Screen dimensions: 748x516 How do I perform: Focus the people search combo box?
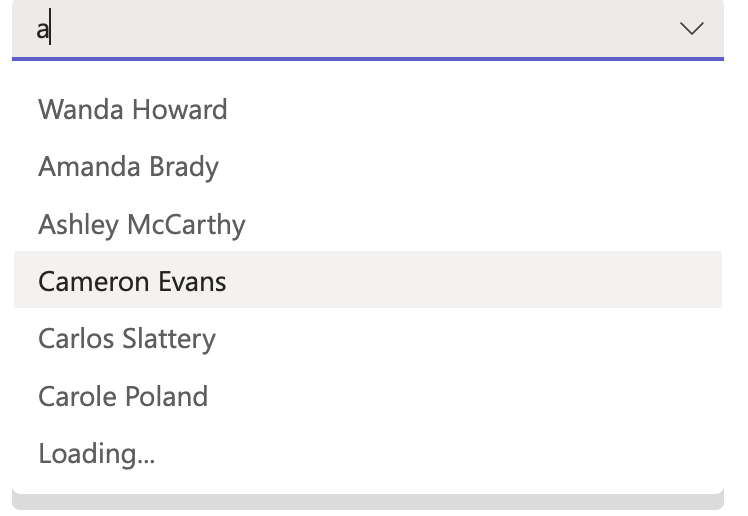(x=340, y=29)
